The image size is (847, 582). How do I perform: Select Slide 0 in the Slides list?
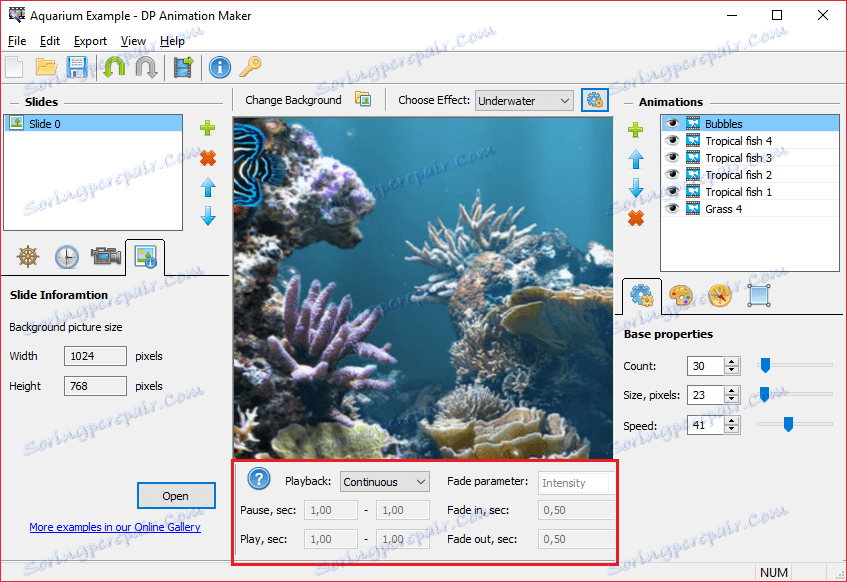tap(93, 124)
